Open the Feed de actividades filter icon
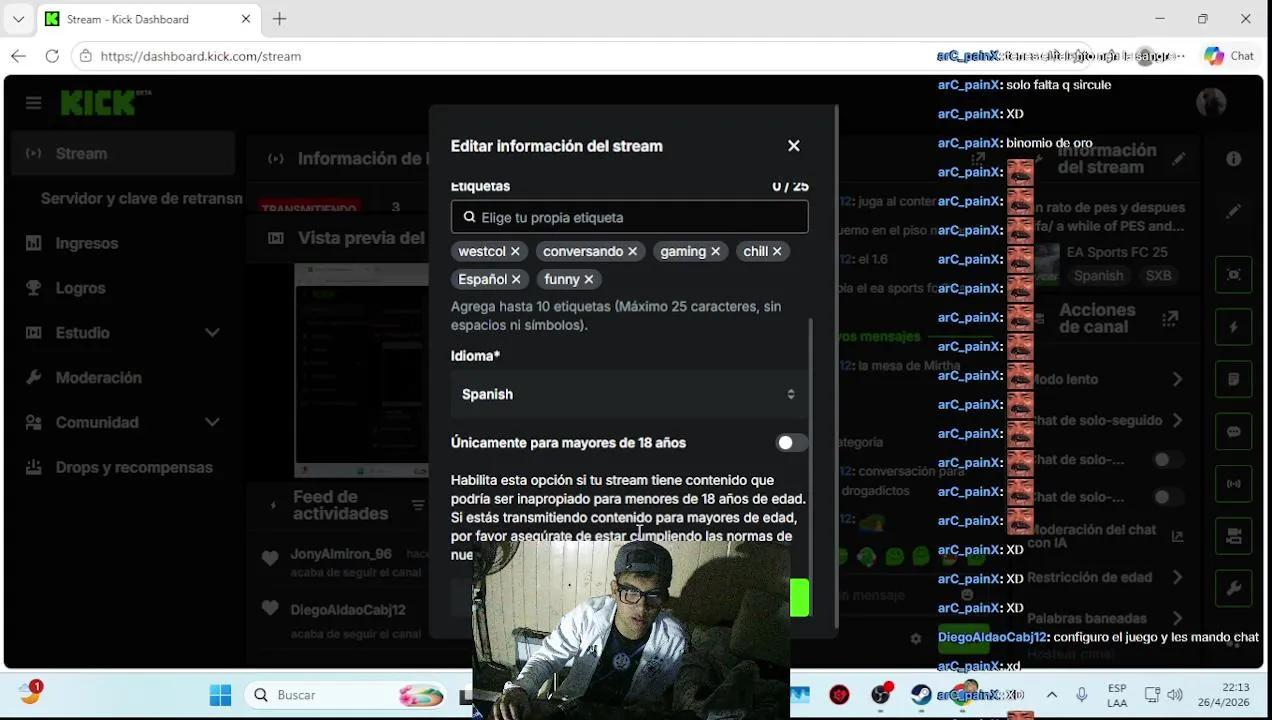1272x720 pixels. 418,506
